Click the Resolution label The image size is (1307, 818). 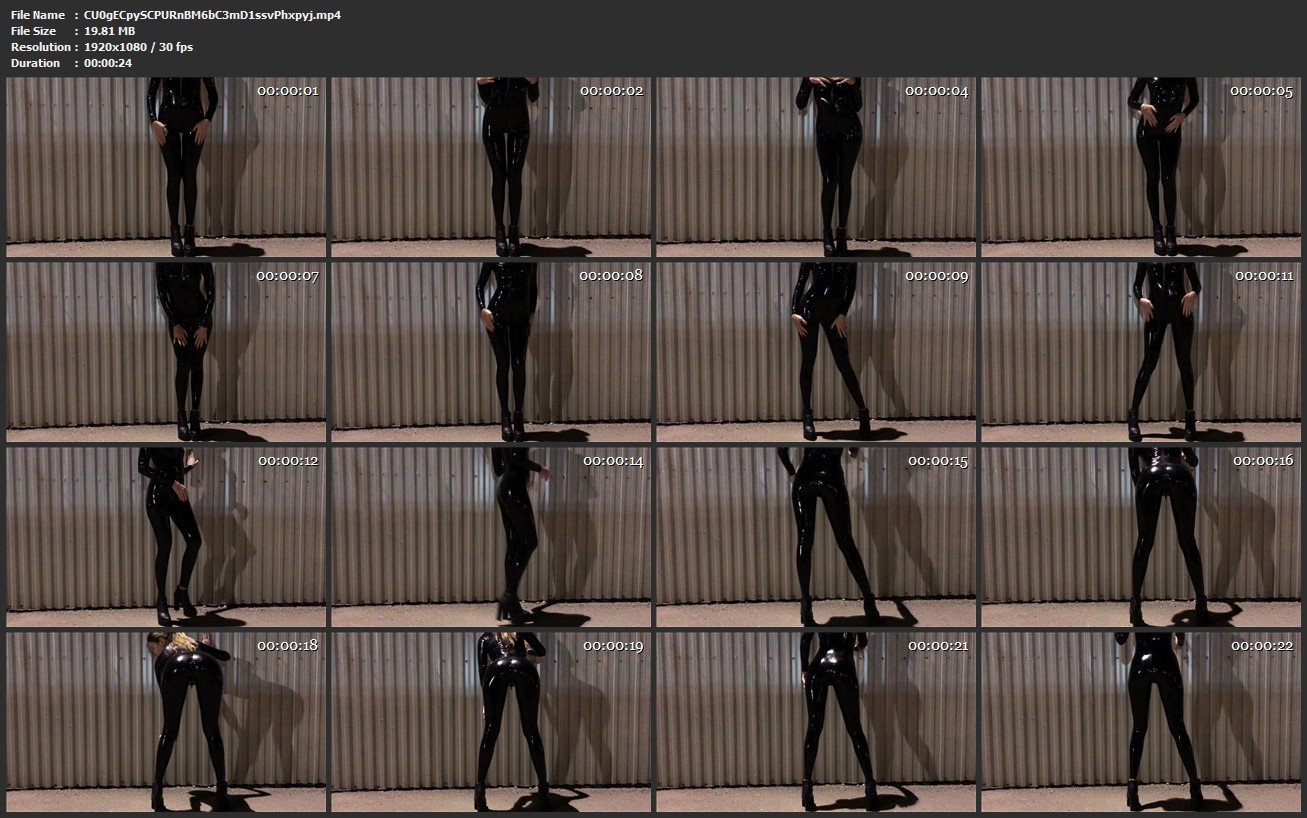click(x=41, y=47)
